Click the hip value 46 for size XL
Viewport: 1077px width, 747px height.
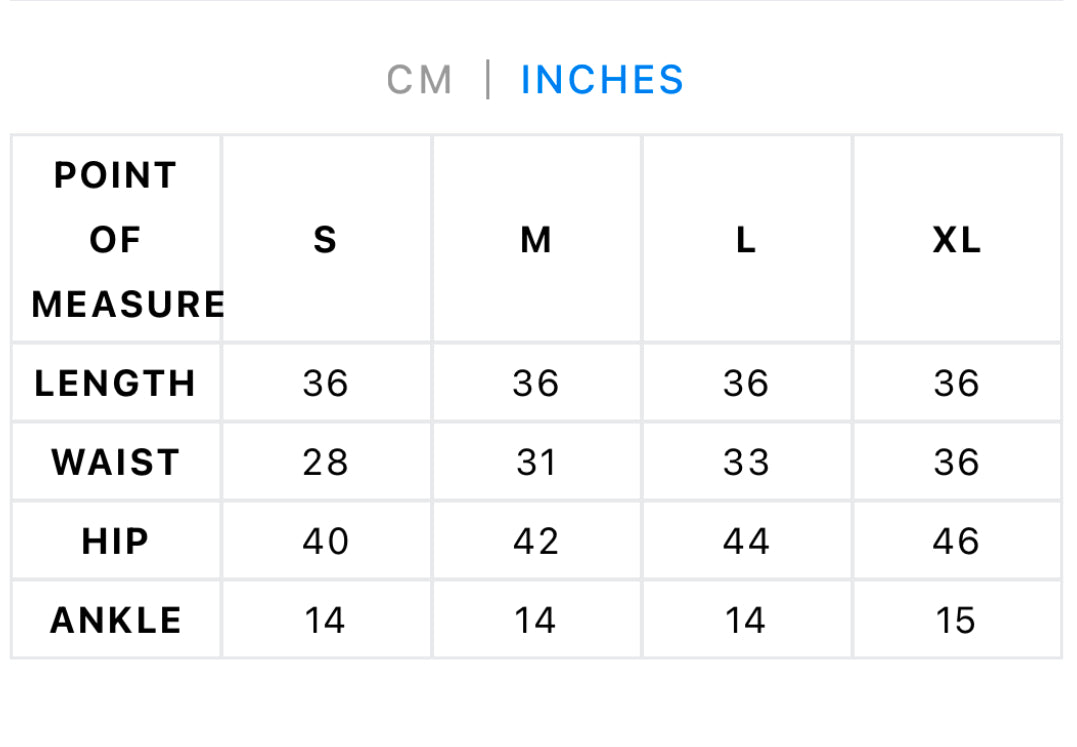coord(957,541)
